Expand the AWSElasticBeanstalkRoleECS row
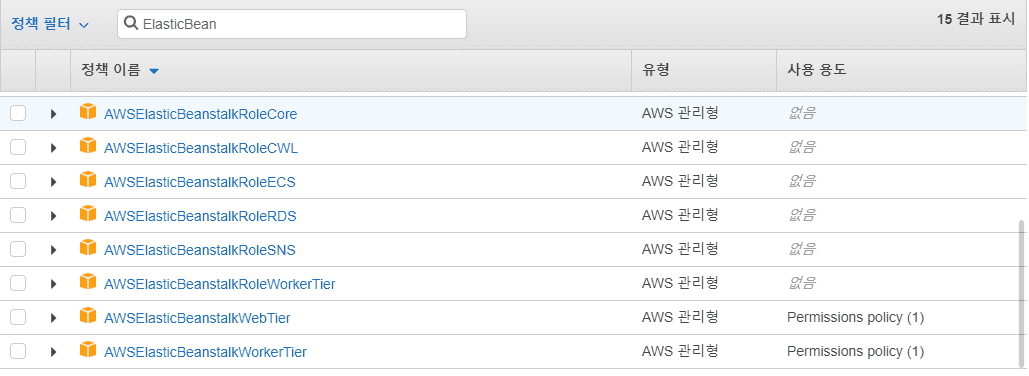Image resolution: width=1029 pixels, height=376 pixels. pos(54,182)
